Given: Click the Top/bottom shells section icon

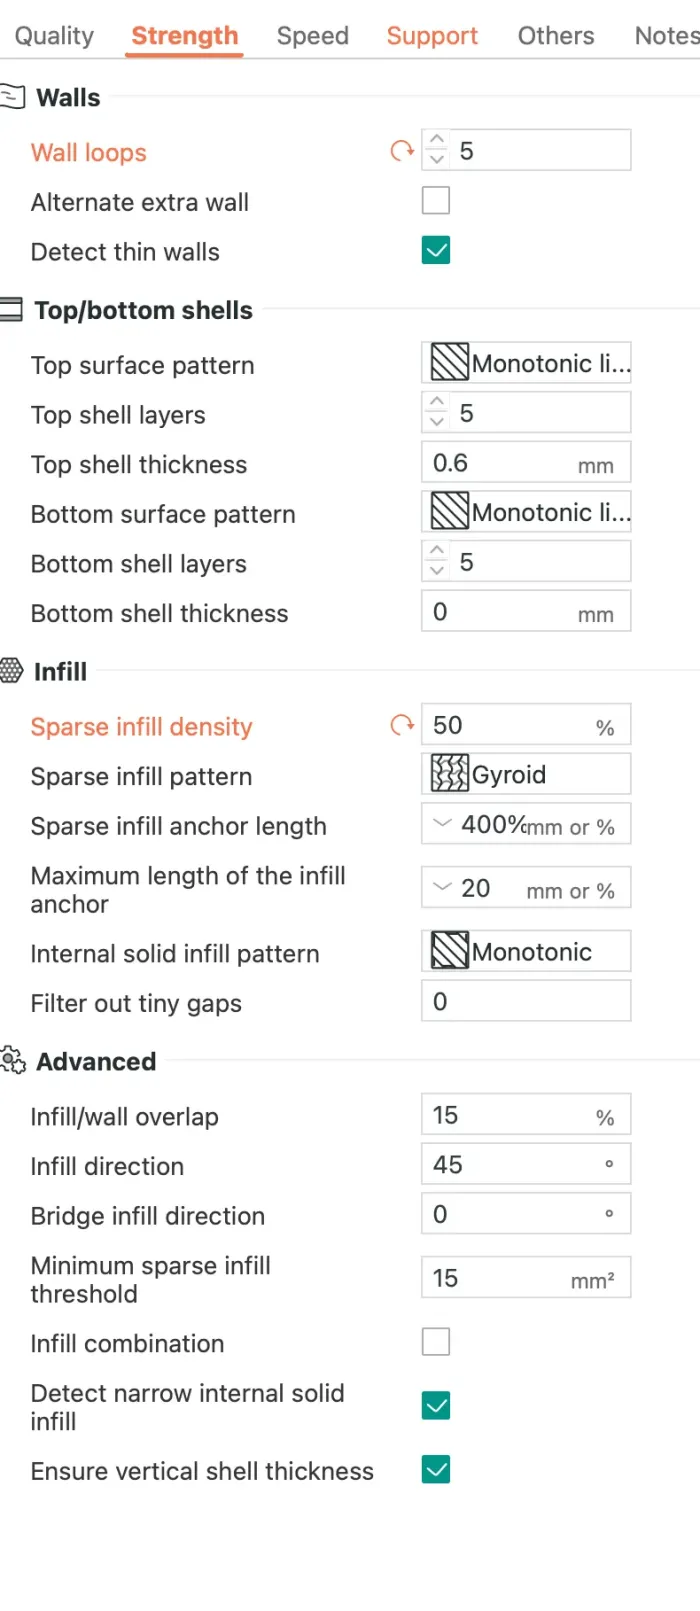Looking at the screenshot, I should tap(11, 310).
